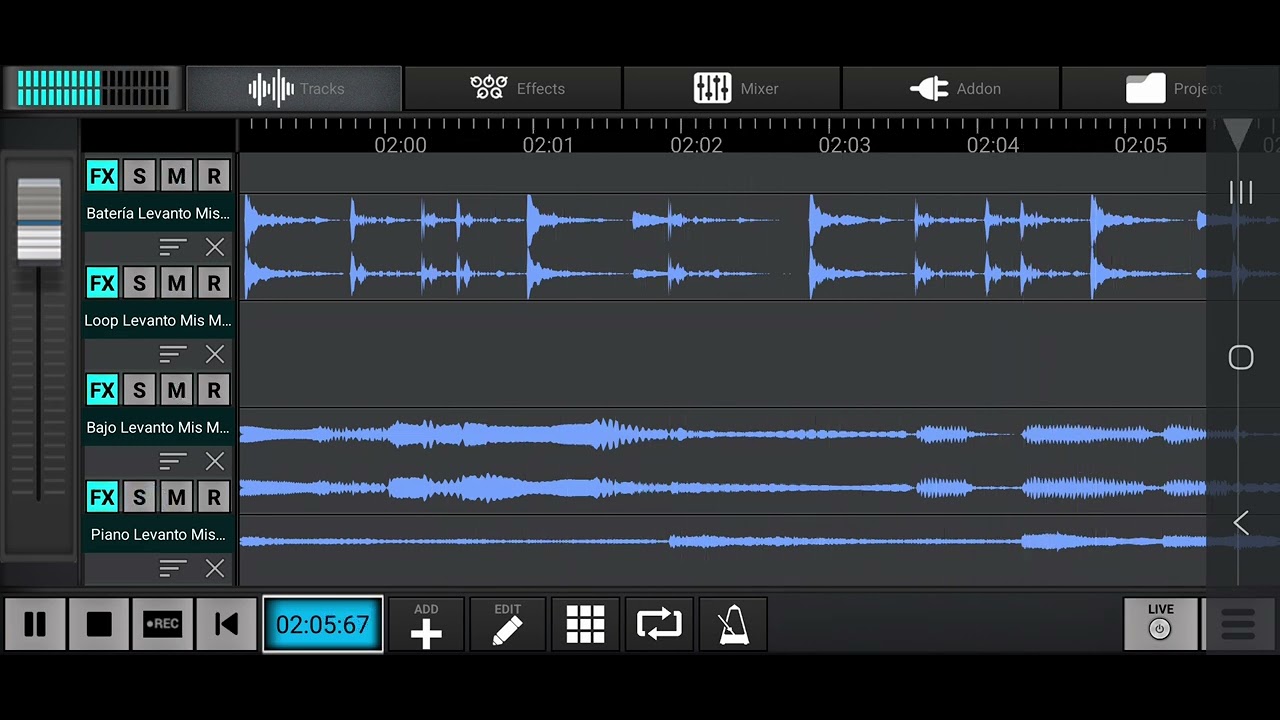Toggle FX on Batería Levanto track
The width and height of the screenshot is (1280, 720).
pos(102,177)
